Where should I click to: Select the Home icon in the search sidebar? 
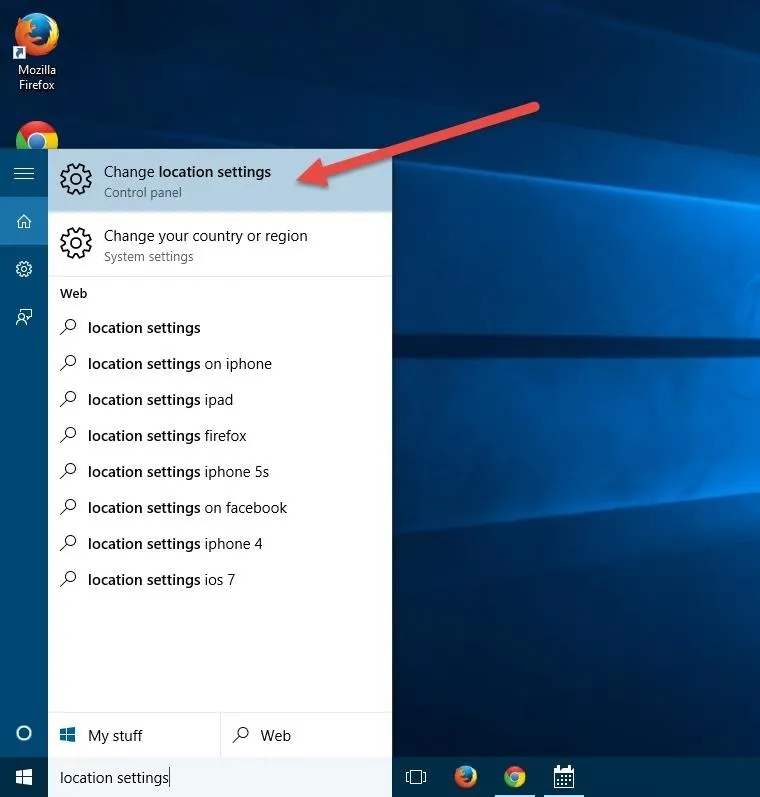pos(24,222)
